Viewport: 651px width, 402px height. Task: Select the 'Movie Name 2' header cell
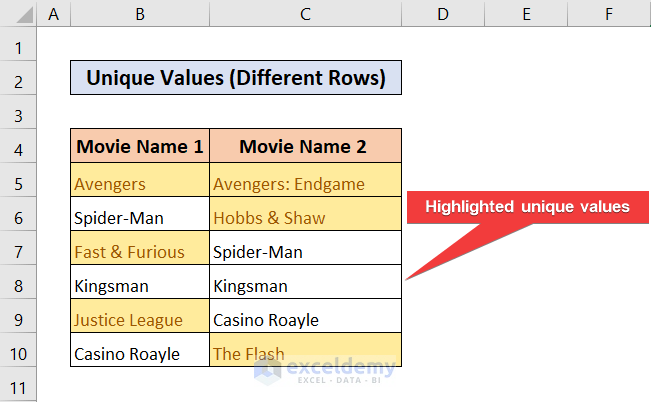point(305,147)
